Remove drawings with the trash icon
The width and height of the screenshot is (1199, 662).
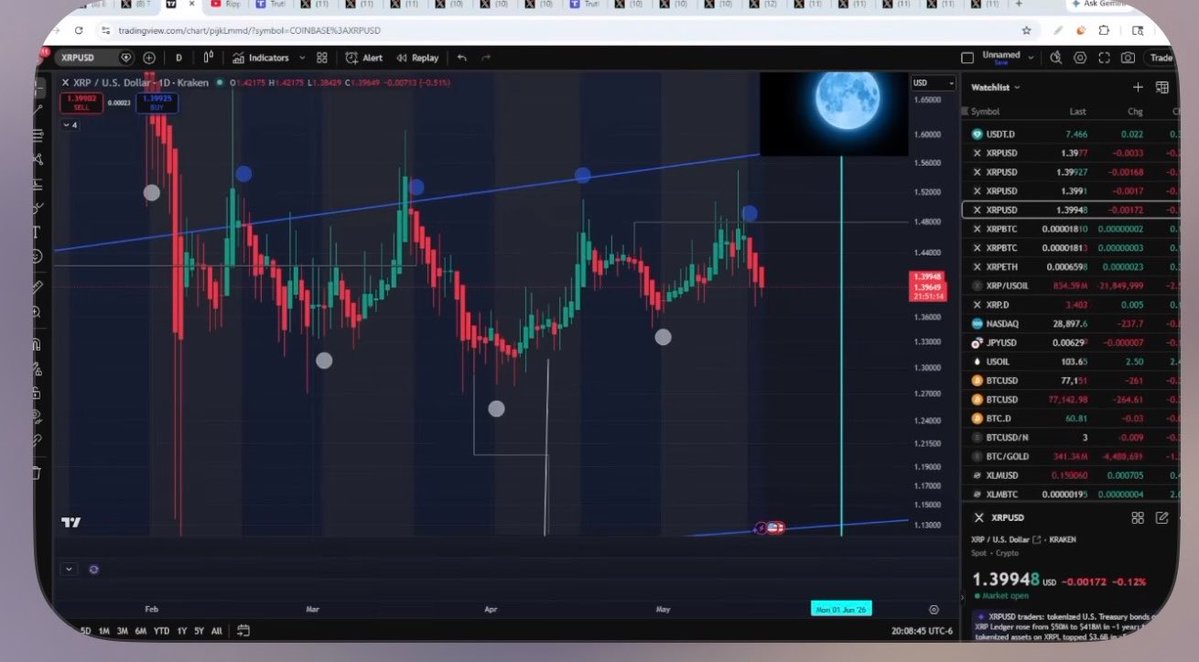tap(37, 473)
